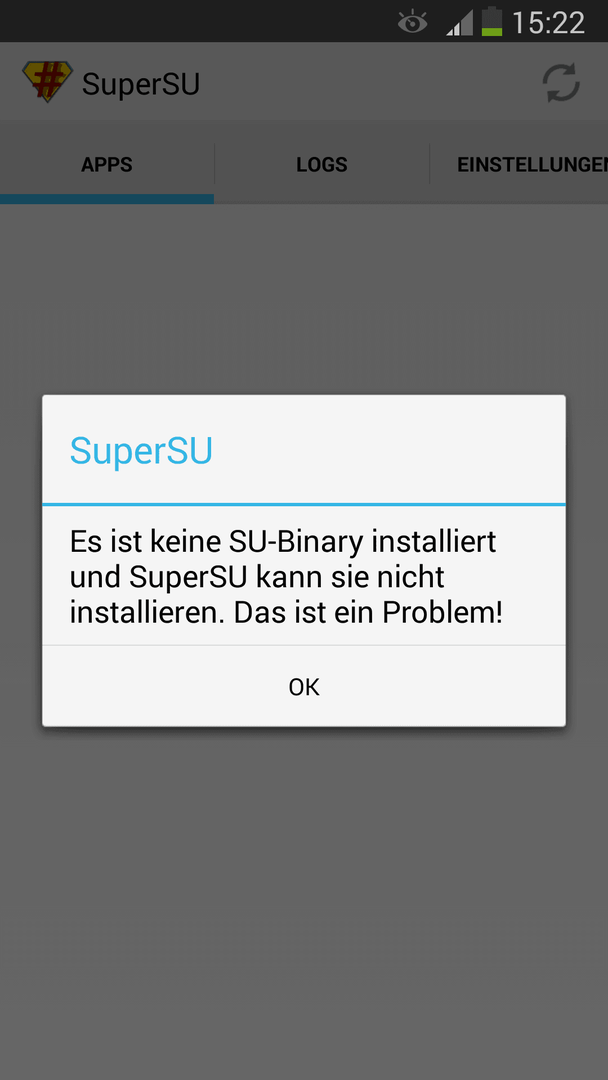Tap the blue divider below dialog title
The image size is (608, 1080).
[304, 504]
